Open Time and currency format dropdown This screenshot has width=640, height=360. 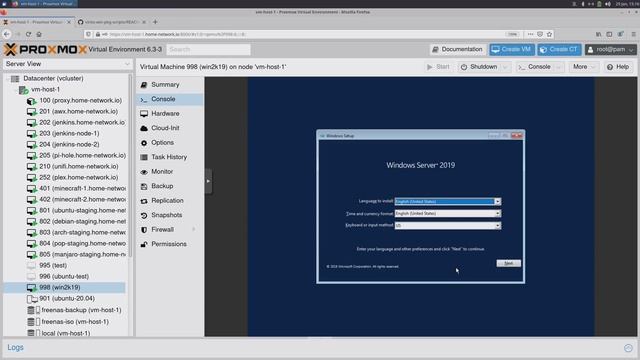[497, 213]
